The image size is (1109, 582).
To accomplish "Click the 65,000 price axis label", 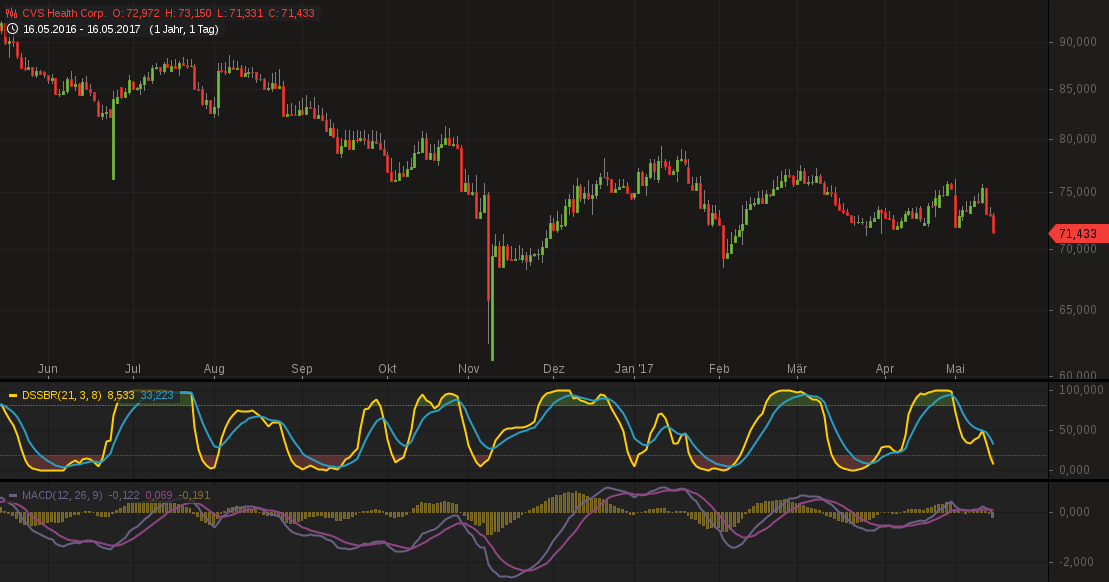I will [1077, 310].
